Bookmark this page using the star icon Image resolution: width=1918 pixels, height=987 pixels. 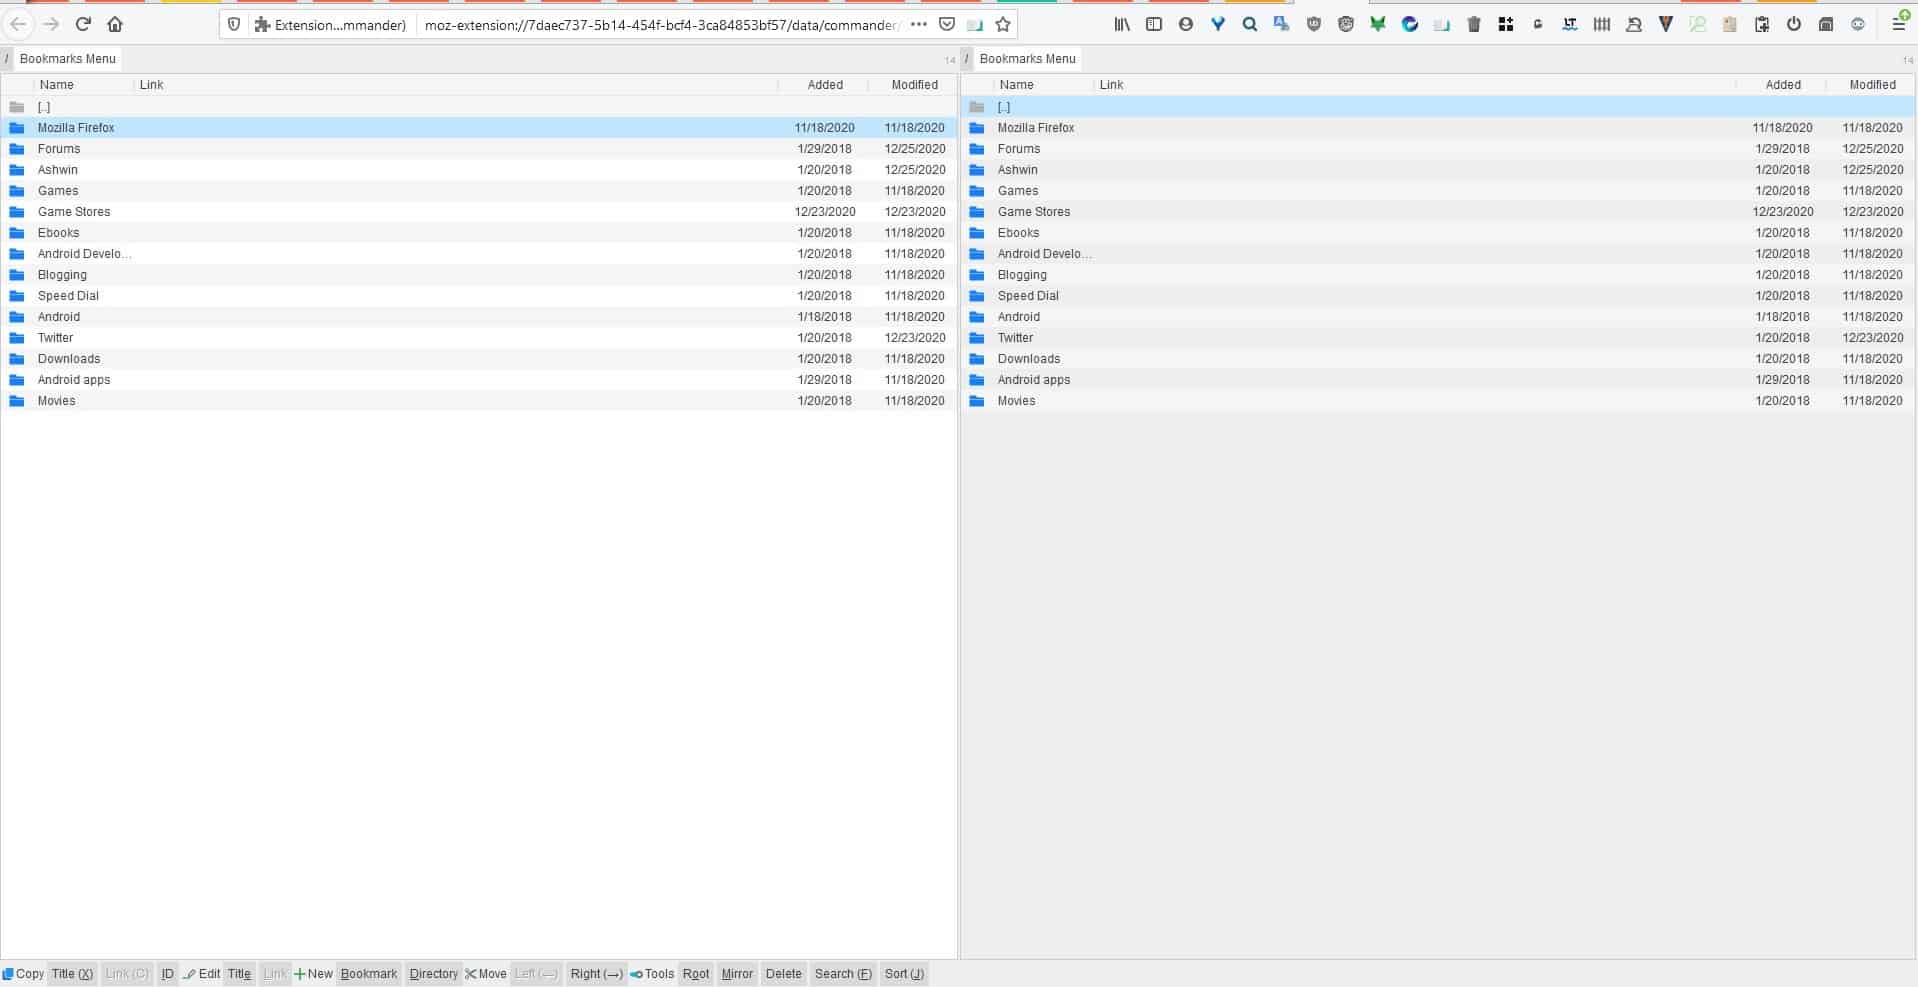[1001, 23]
